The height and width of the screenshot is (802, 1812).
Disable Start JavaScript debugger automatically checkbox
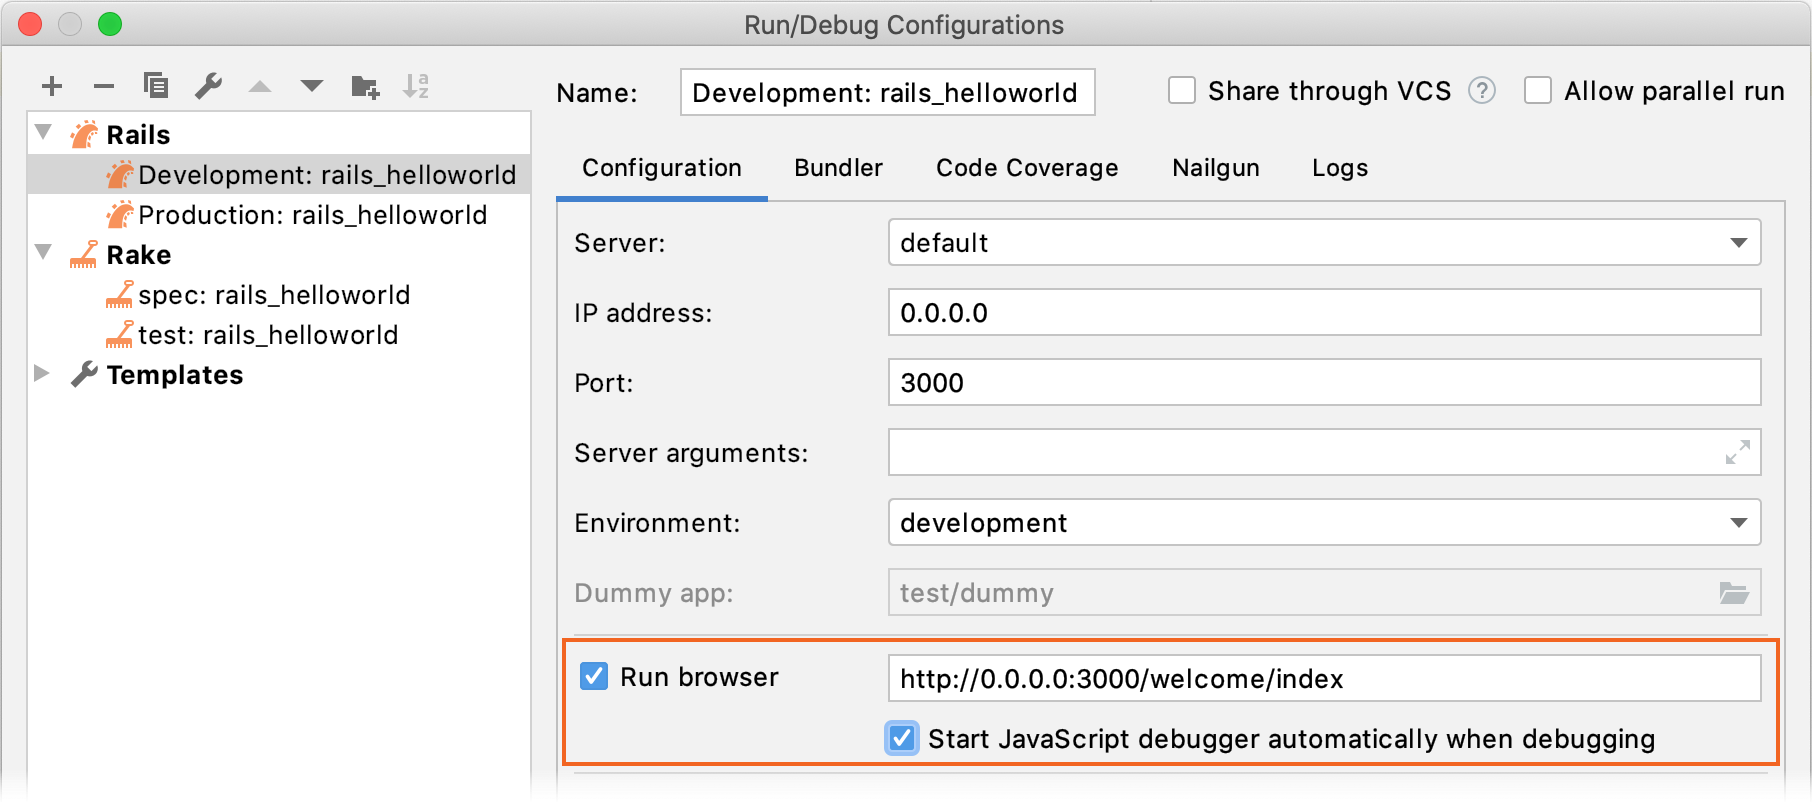tap(902, 739)
